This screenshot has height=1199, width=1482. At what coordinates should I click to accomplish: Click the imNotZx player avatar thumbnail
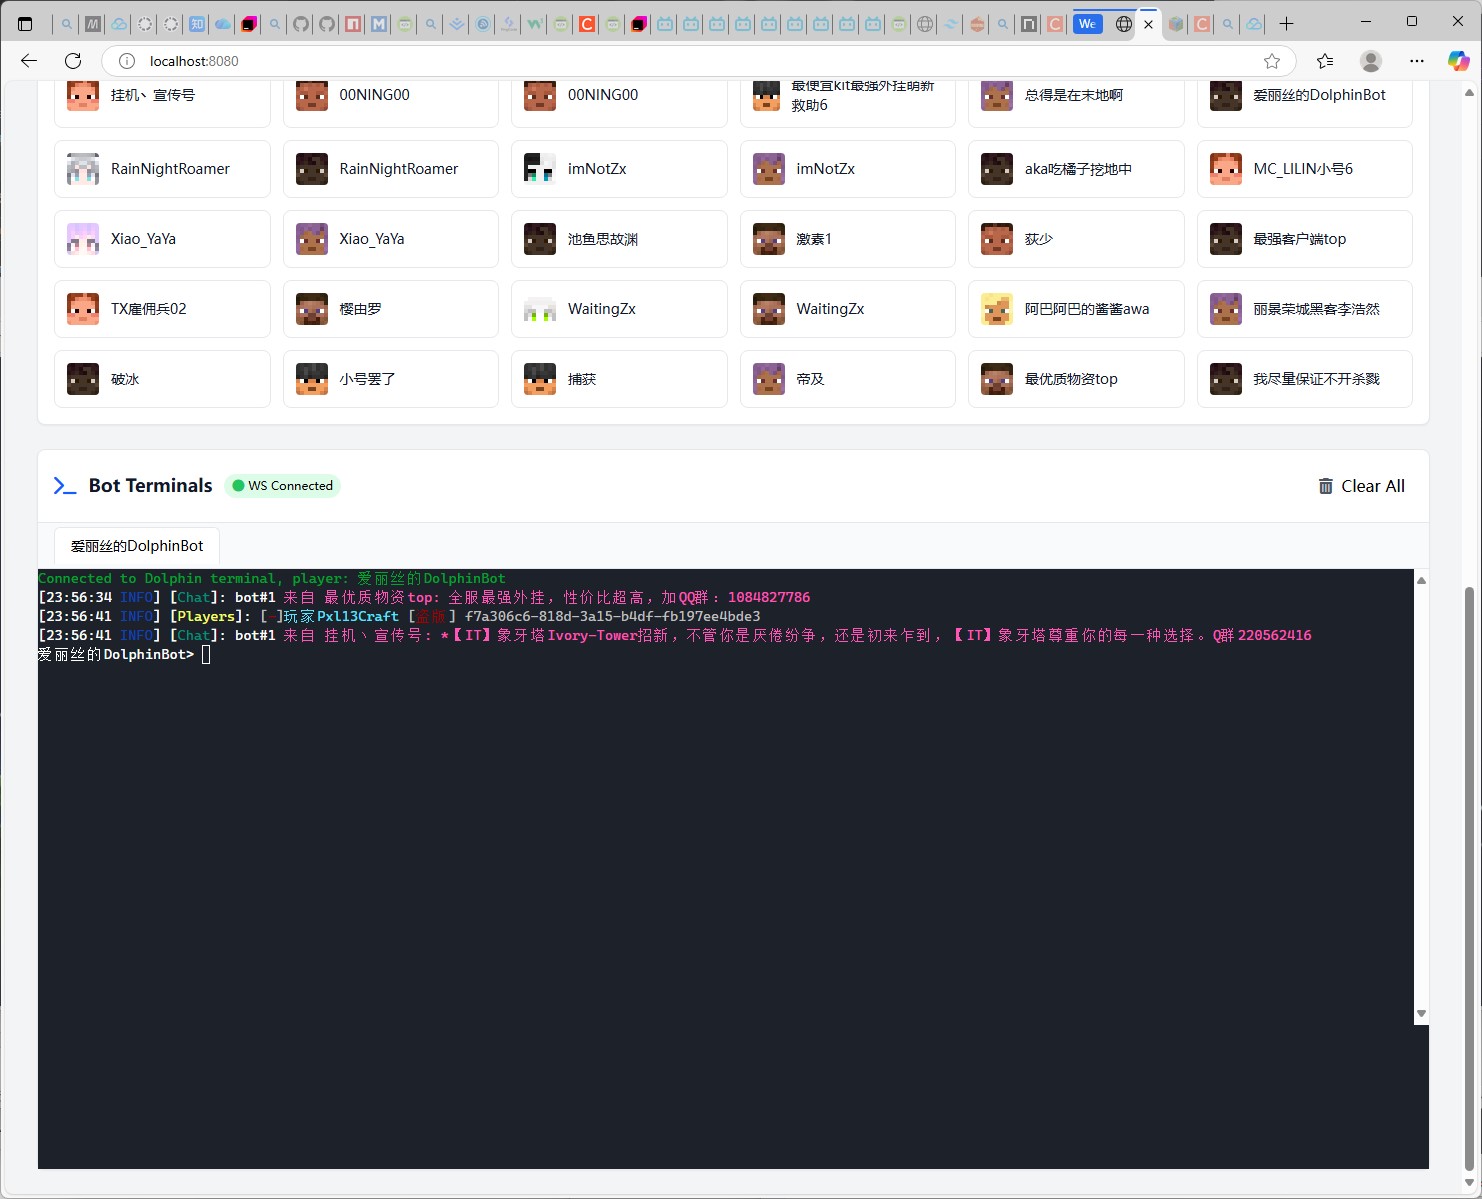point(539,169)
